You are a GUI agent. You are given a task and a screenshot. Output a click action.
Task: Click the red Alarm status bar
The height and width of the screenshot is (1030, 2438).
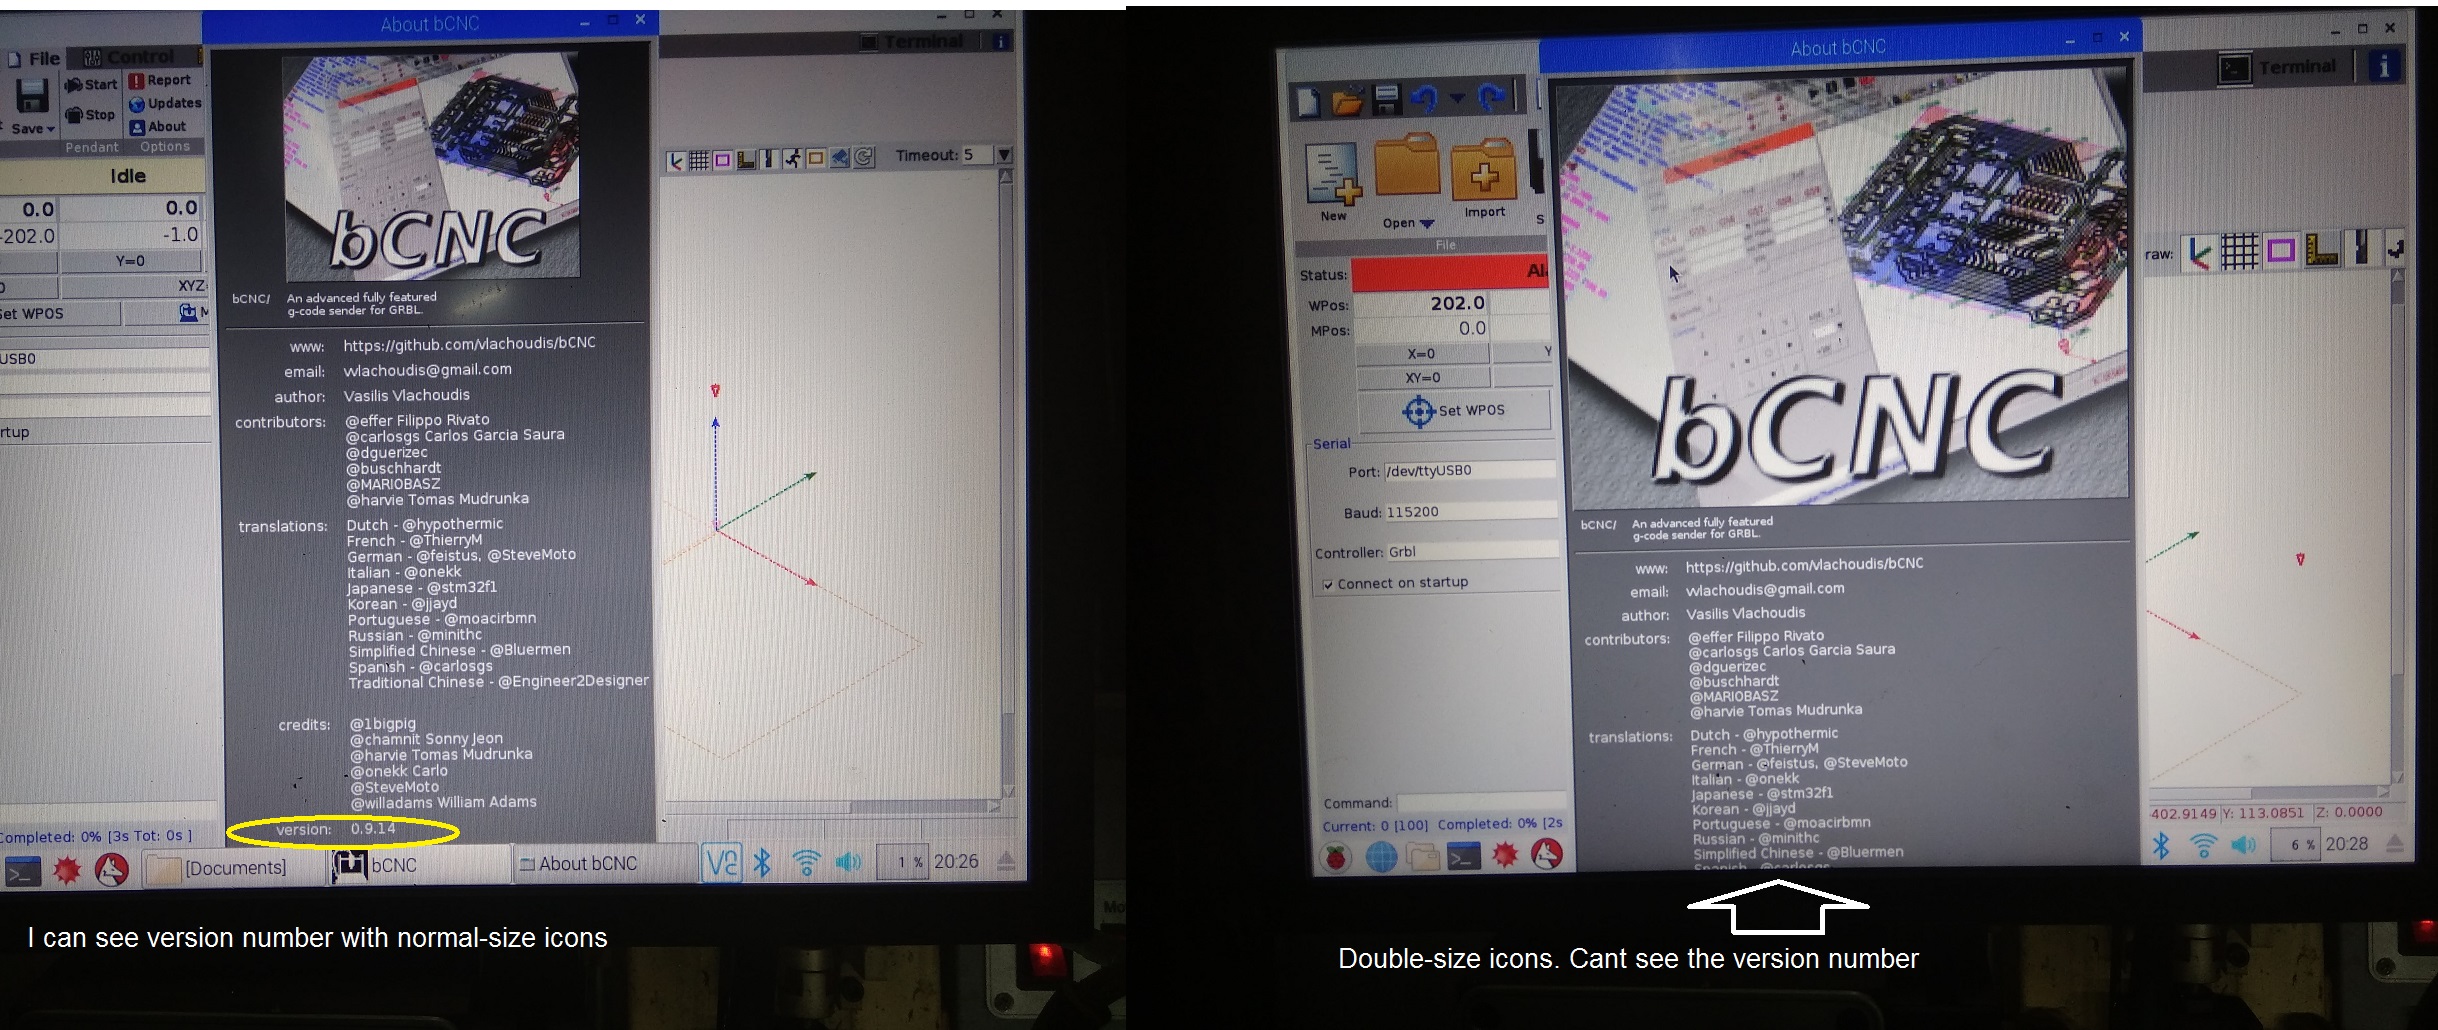(x=1449, y=272)
